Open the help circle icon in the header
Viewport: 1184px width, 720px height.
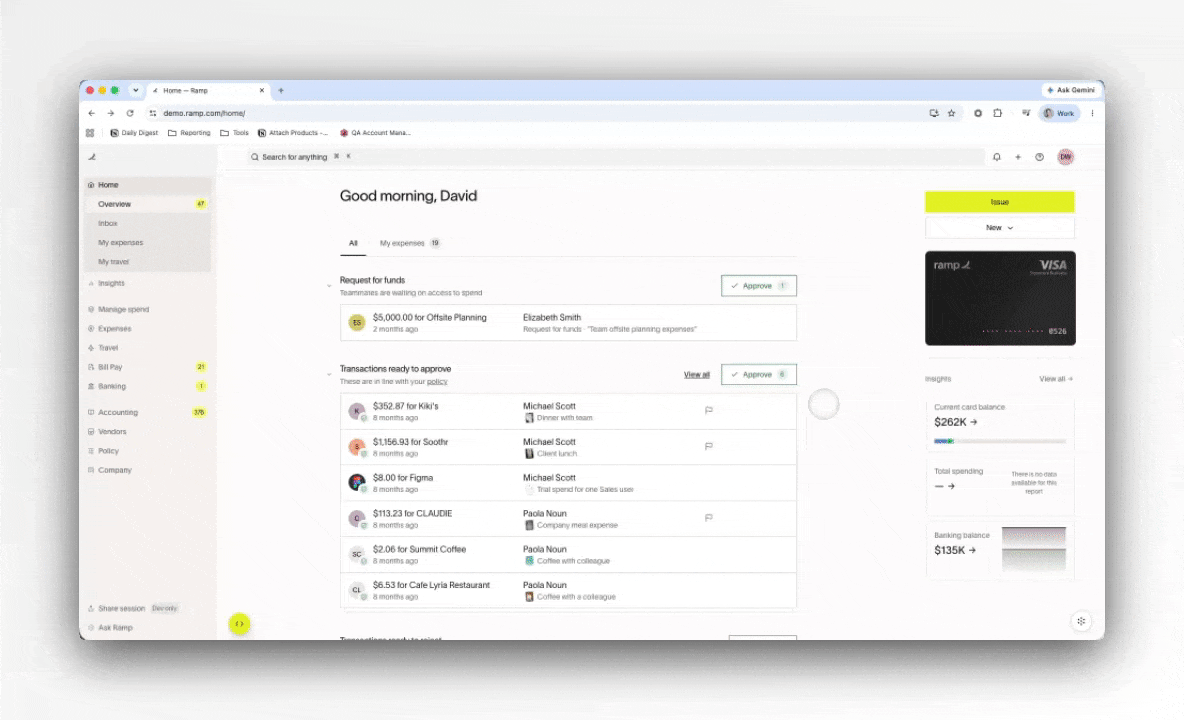1040,157
